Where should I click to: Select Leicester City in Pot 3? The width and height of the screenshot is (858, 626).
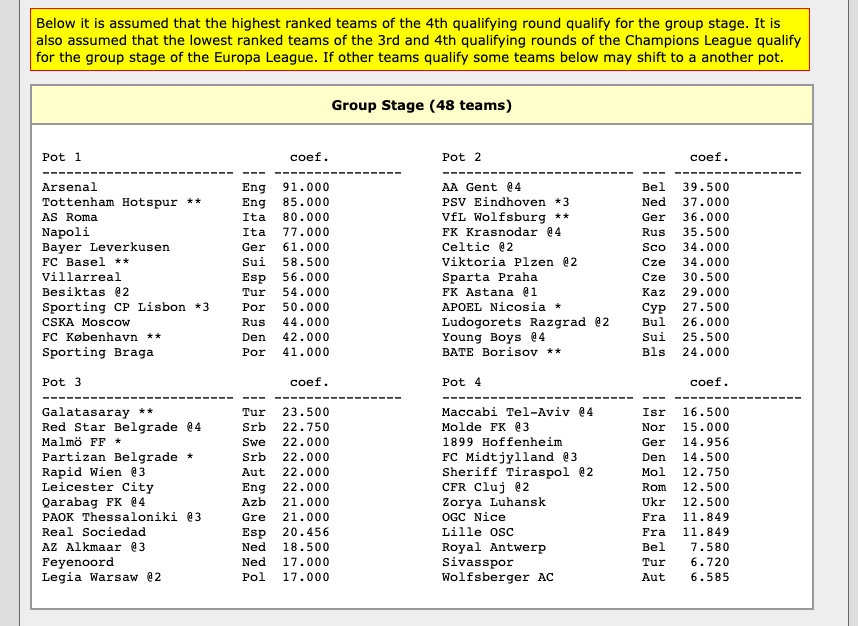98,488
